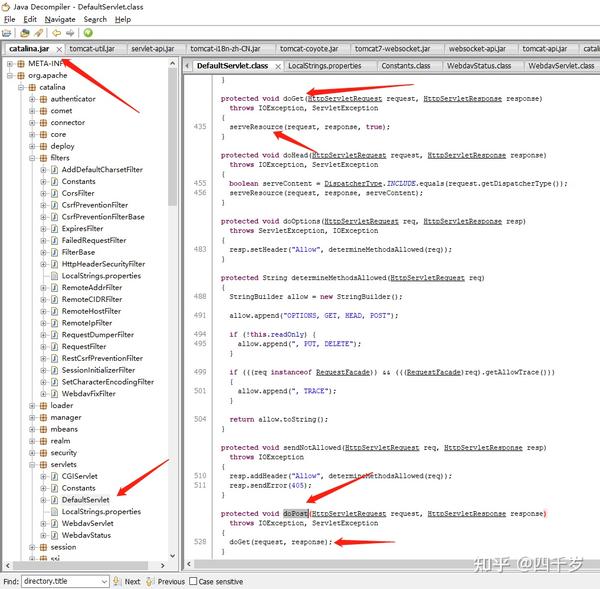Collapse the filters package node
Viewport: 600px width, 589px height.
[32, 158]
